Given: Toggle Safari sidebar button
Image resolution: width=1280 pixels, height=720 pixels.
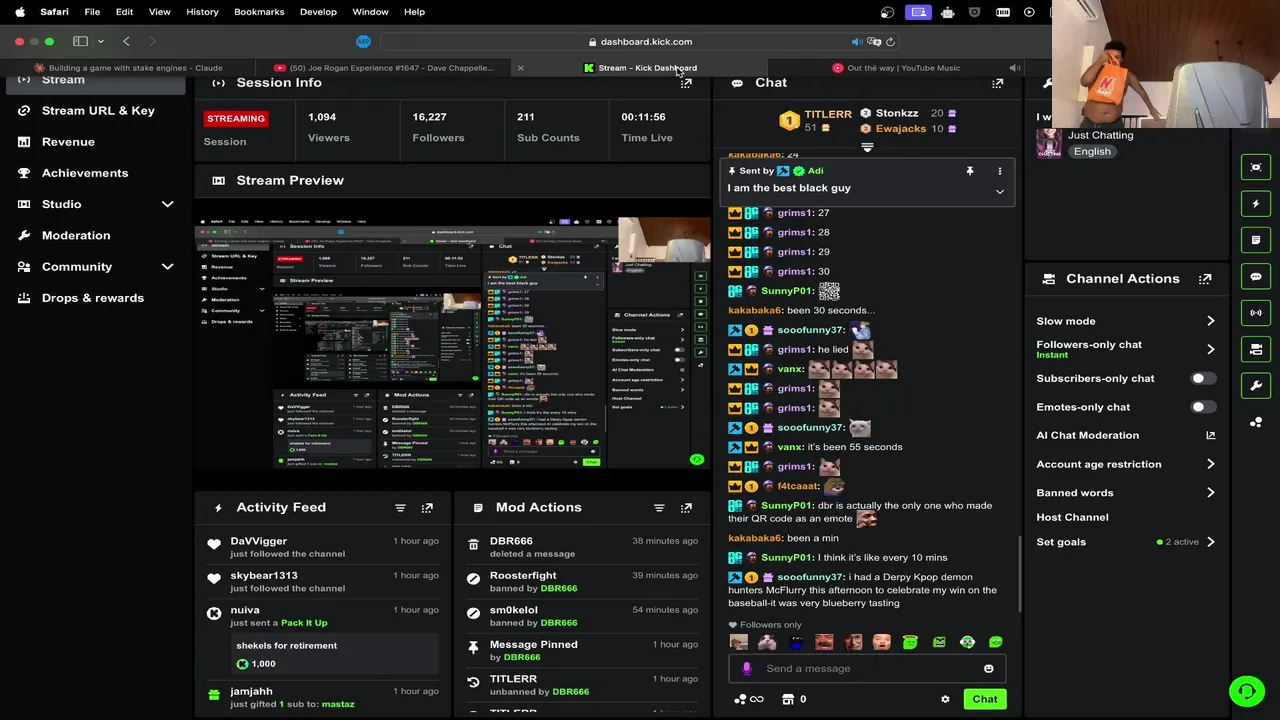Looking at the screenshot, I should coord(80,42).
